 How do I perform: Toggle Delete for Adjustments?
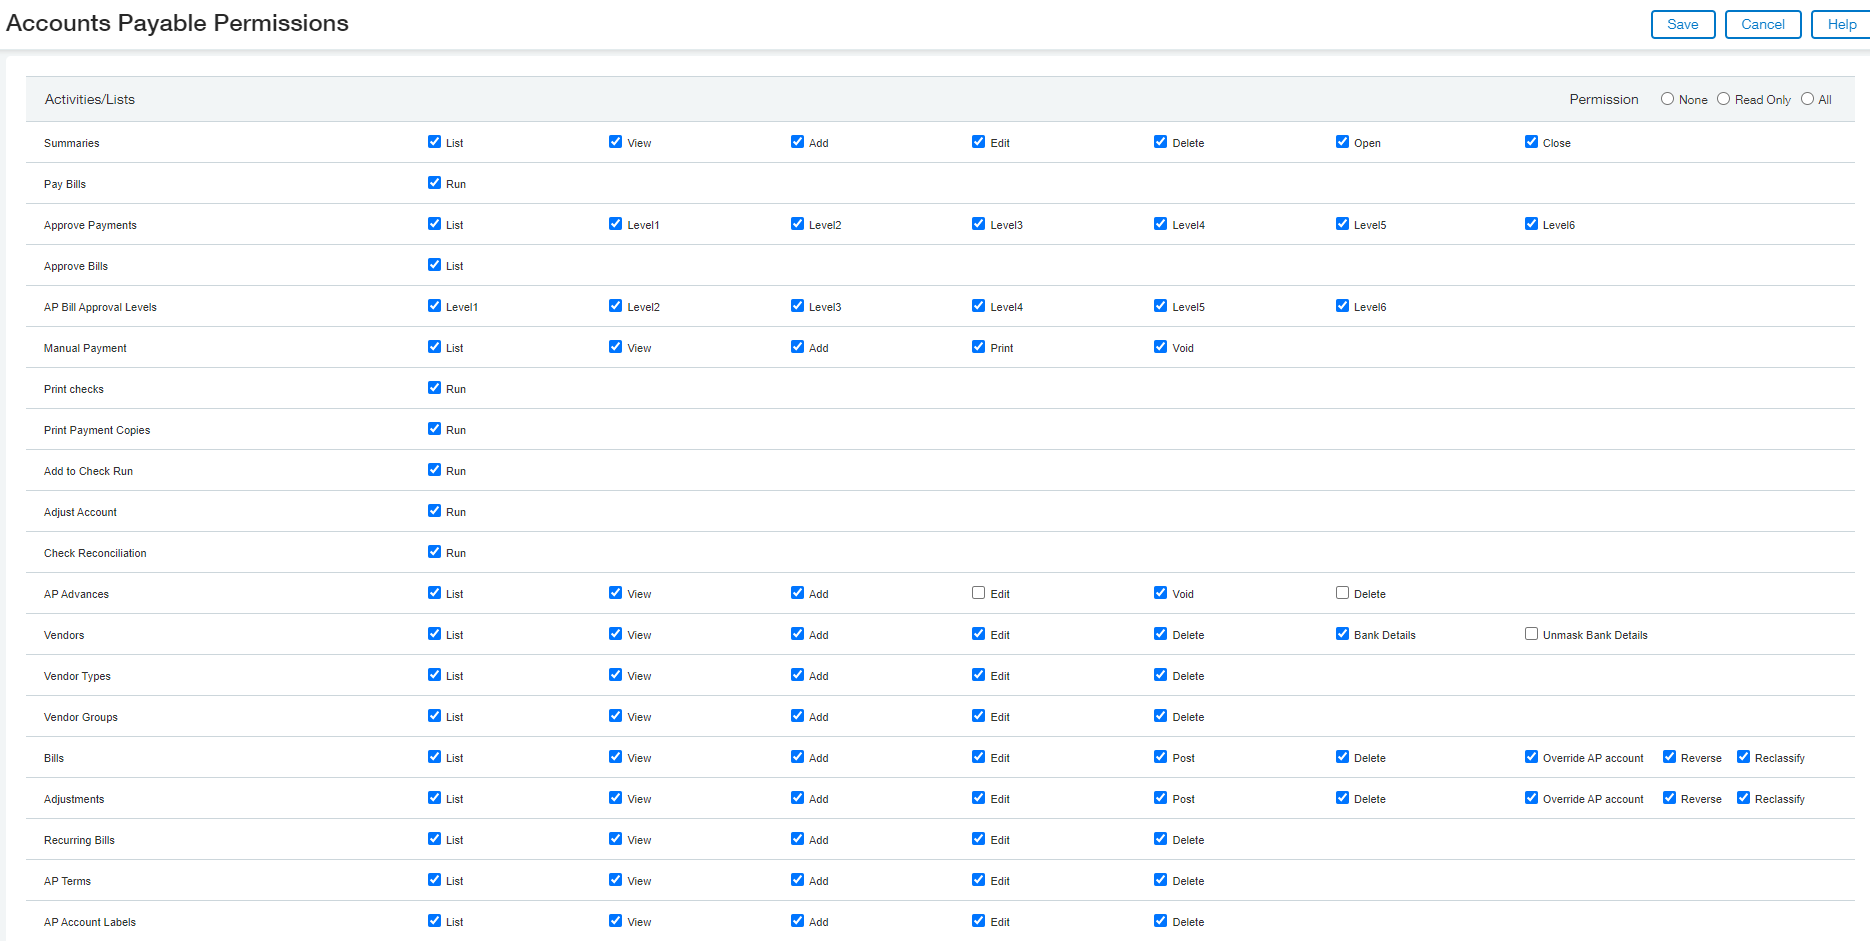[1342, 798]
